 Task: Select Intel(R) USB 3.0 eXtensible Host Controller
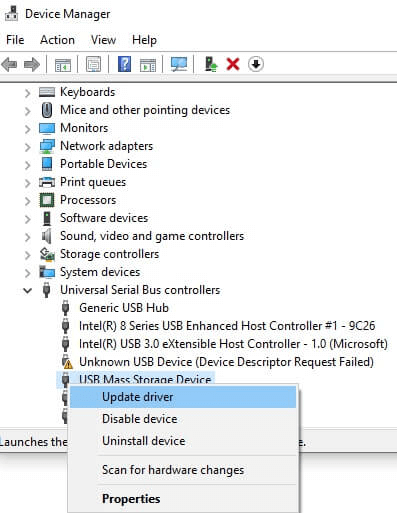(x=233, y=344)
